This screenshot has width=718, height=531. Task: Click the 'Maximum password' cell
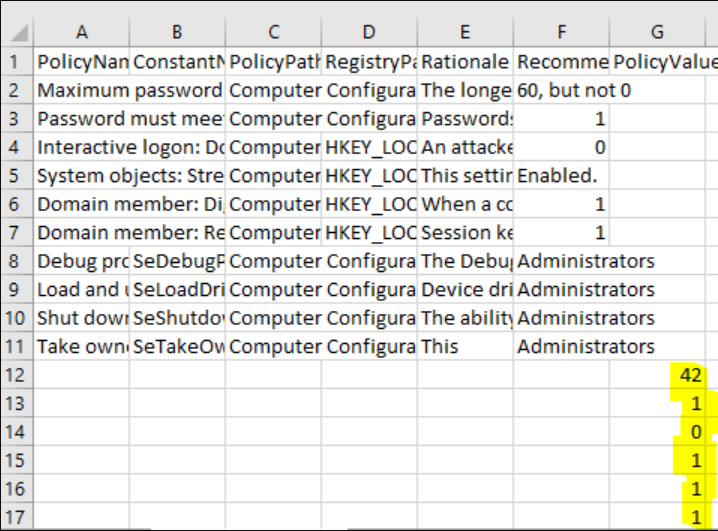click(82, 90)
